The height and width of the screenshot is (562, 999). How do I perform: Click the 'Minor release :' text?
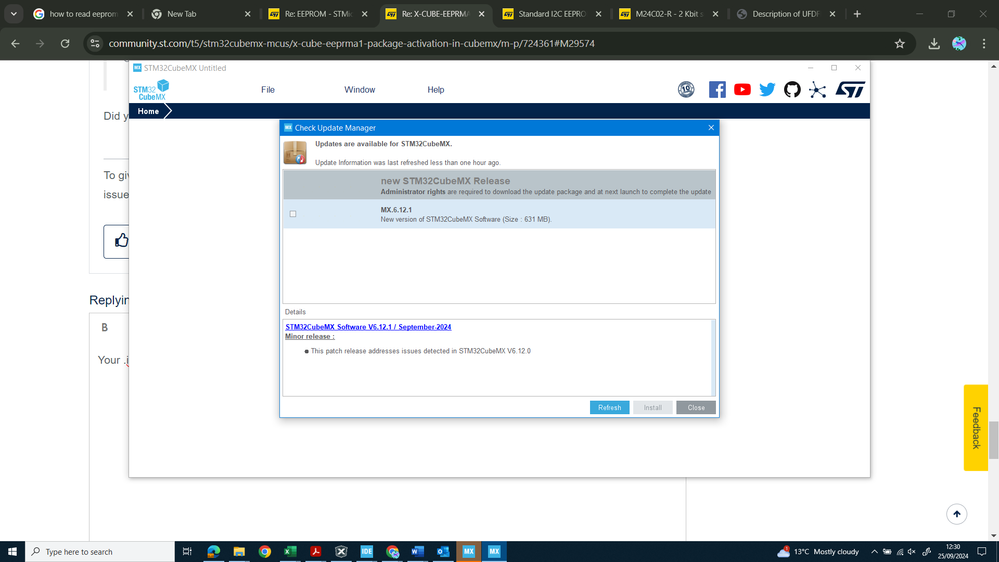(x=310, y=336)
